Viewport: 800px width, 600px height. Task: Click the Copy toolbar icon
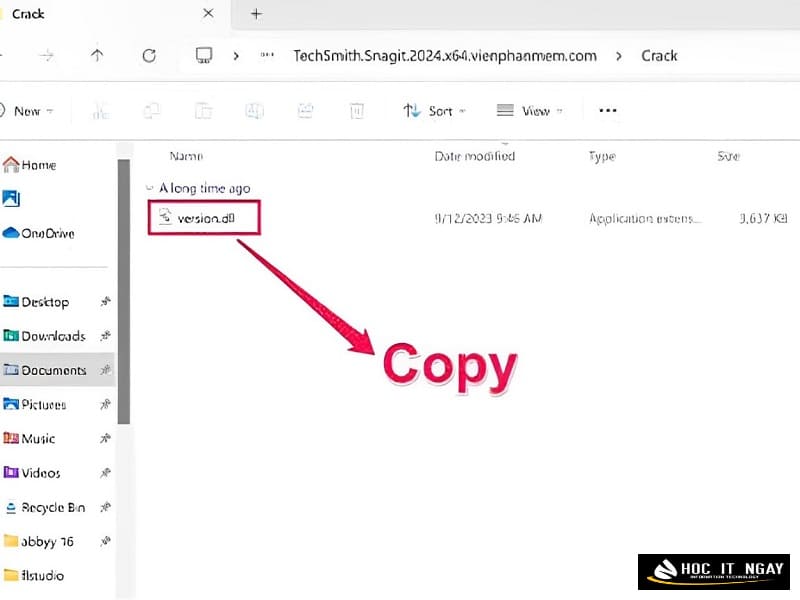(152, 111)
